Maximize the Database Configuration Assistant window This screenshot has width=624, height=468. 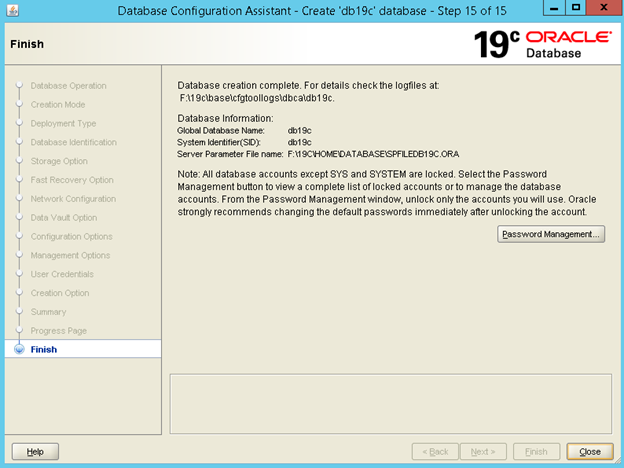tap(576, 8)
